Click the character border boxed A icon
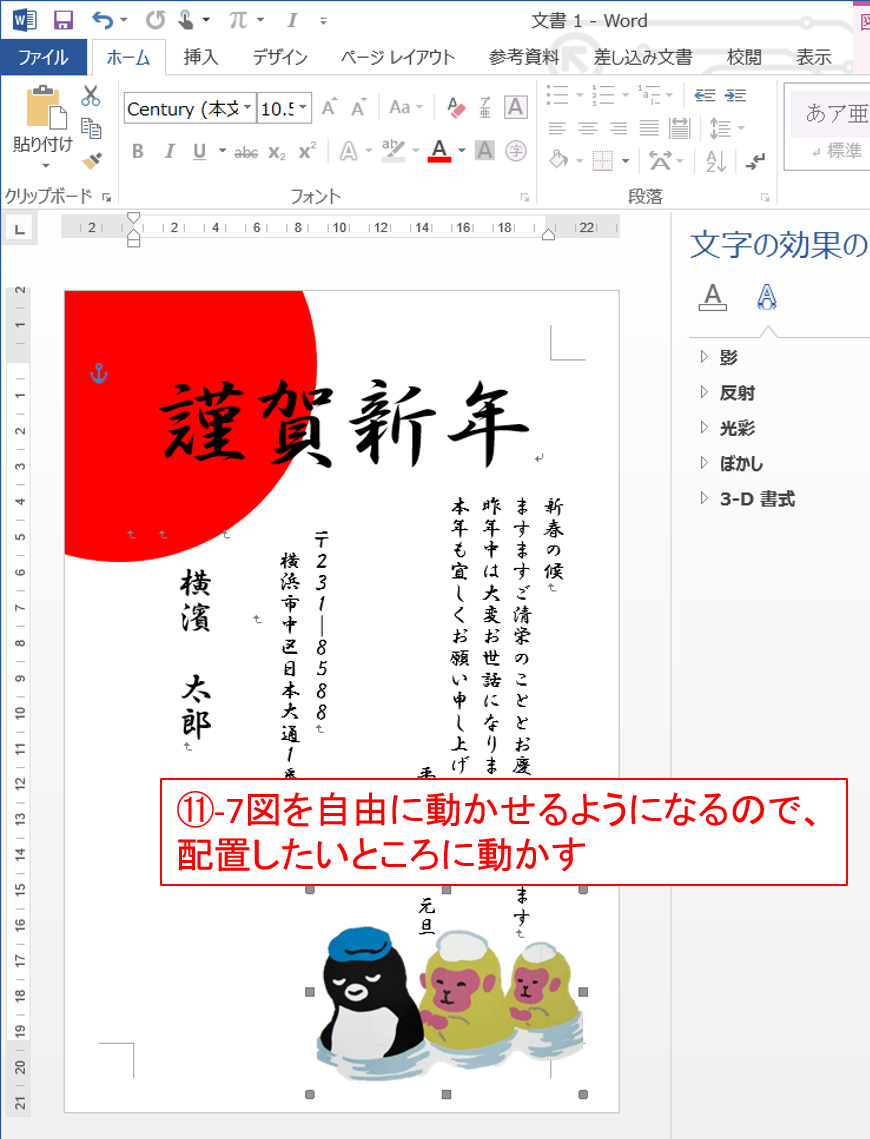 tap(516, 108)
